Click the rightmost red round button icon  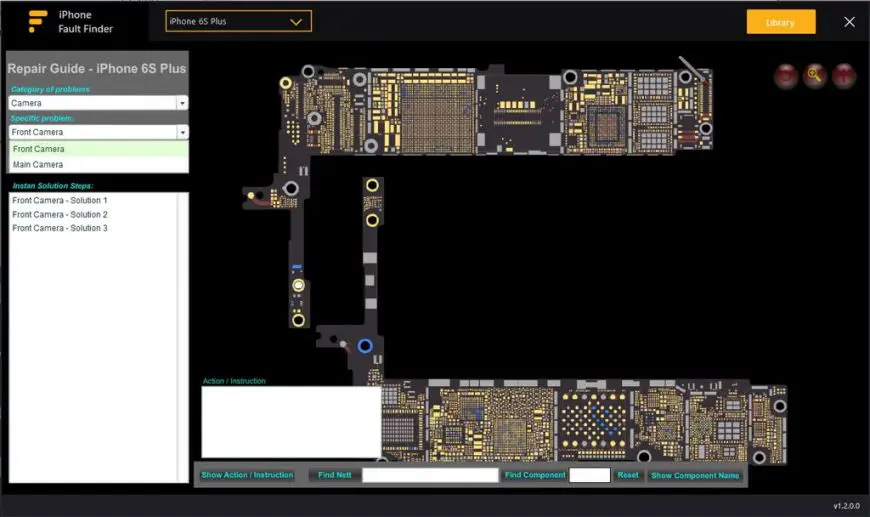click(x=843, y=75)
